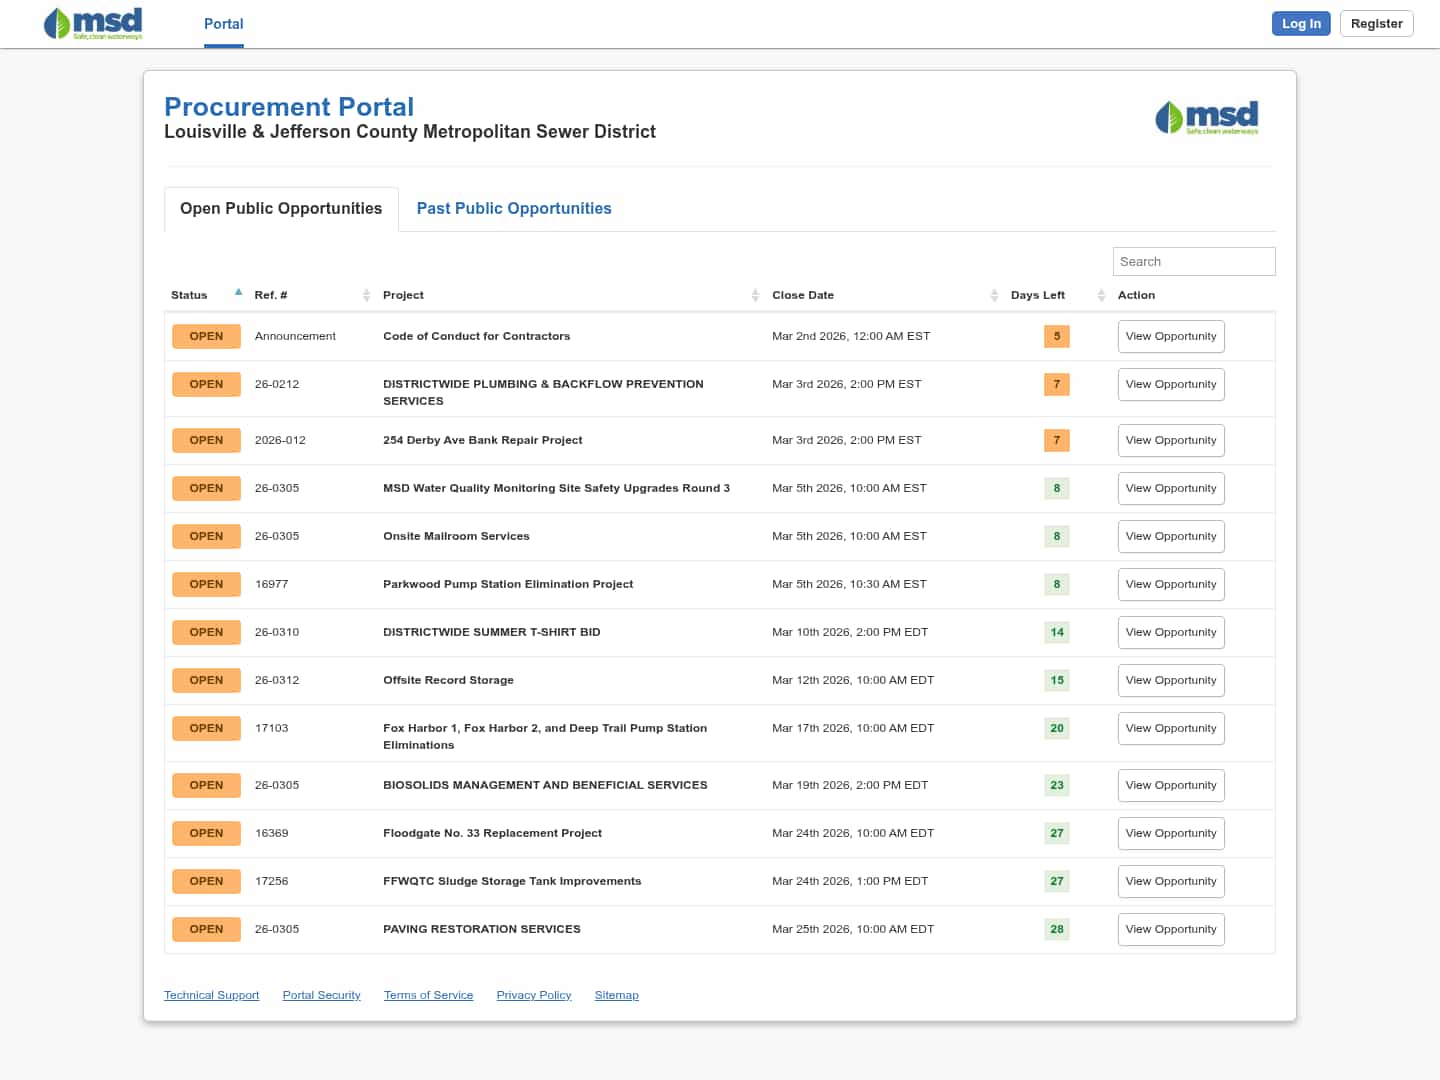1440x1080 pixels.
Task: View Opportunity for Parkwood Pump Station Elimination
Action: coord(1170,584)
